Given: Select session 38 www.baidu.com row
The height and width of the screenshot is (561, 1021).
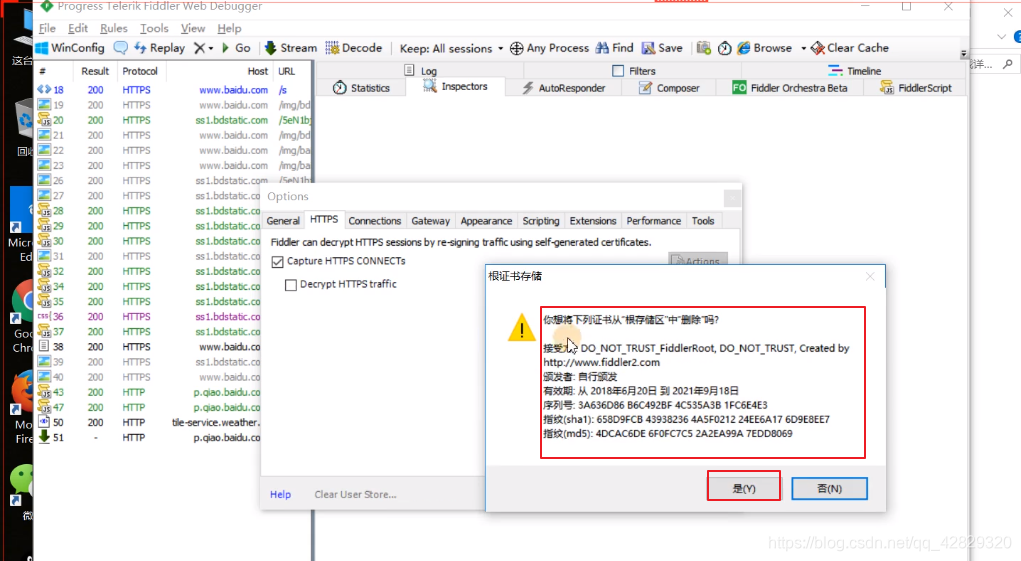Looking at the screenshot, I should coord(148,347).
